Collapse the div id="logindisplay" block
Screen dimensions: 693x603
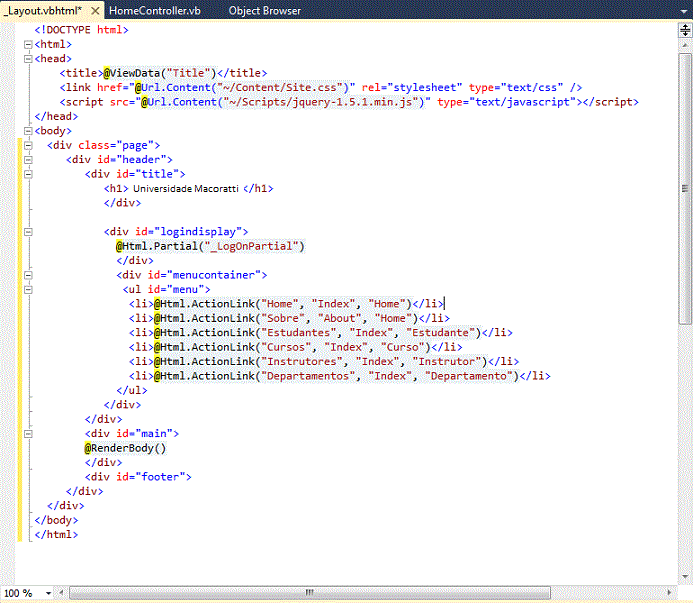click(x=28, y=232)
